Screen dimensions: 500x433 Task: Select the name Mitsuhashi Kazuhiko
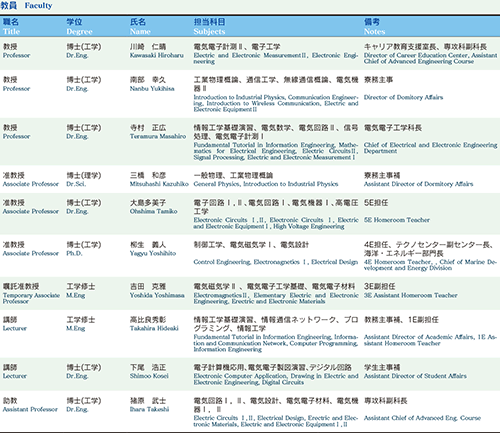[159, 184]
